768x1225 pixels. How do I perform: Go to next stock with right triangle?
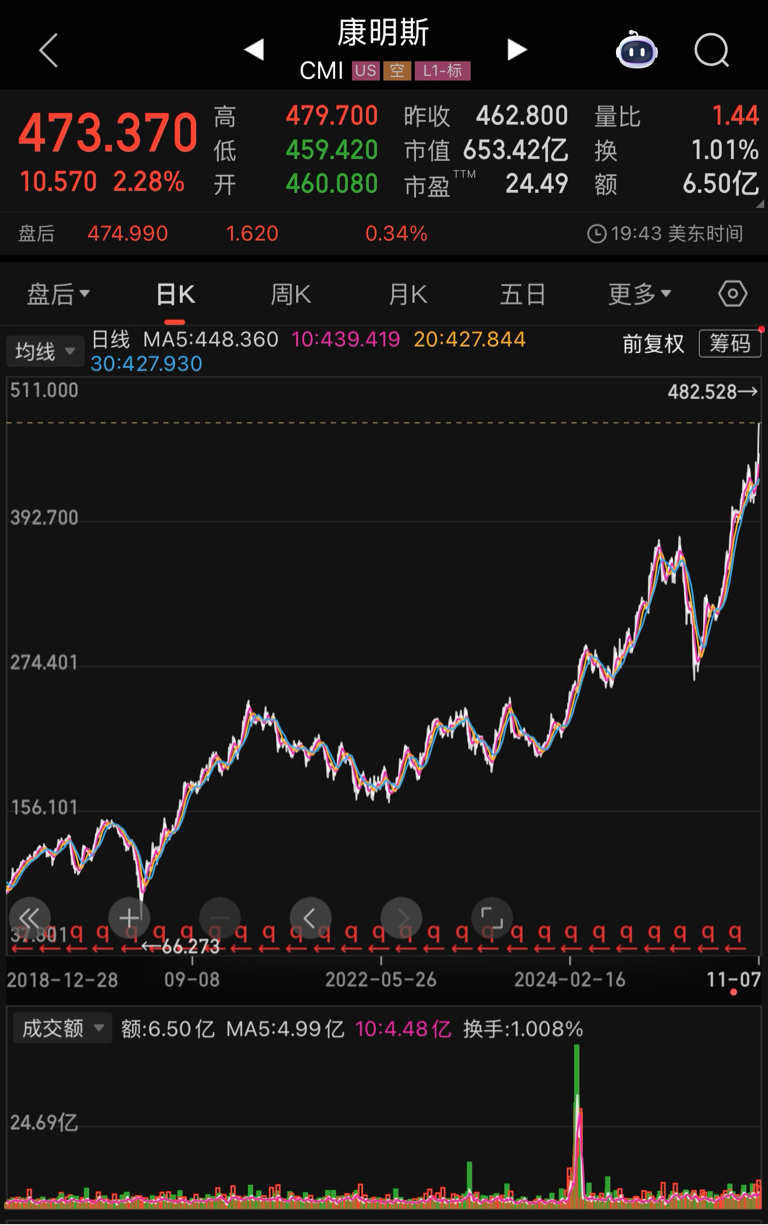517,49
